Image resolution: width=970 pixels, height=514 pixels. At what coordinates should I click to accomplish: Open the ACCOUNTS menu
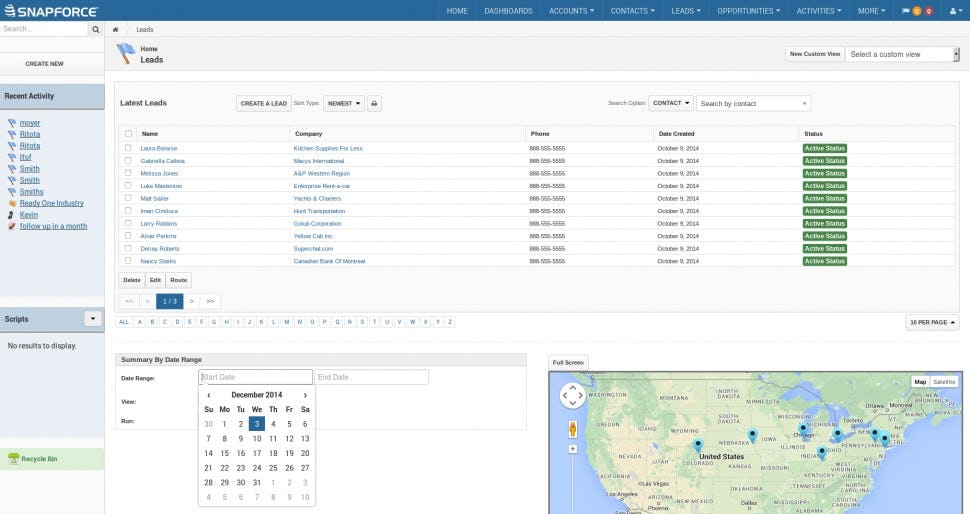click(571, 11)
